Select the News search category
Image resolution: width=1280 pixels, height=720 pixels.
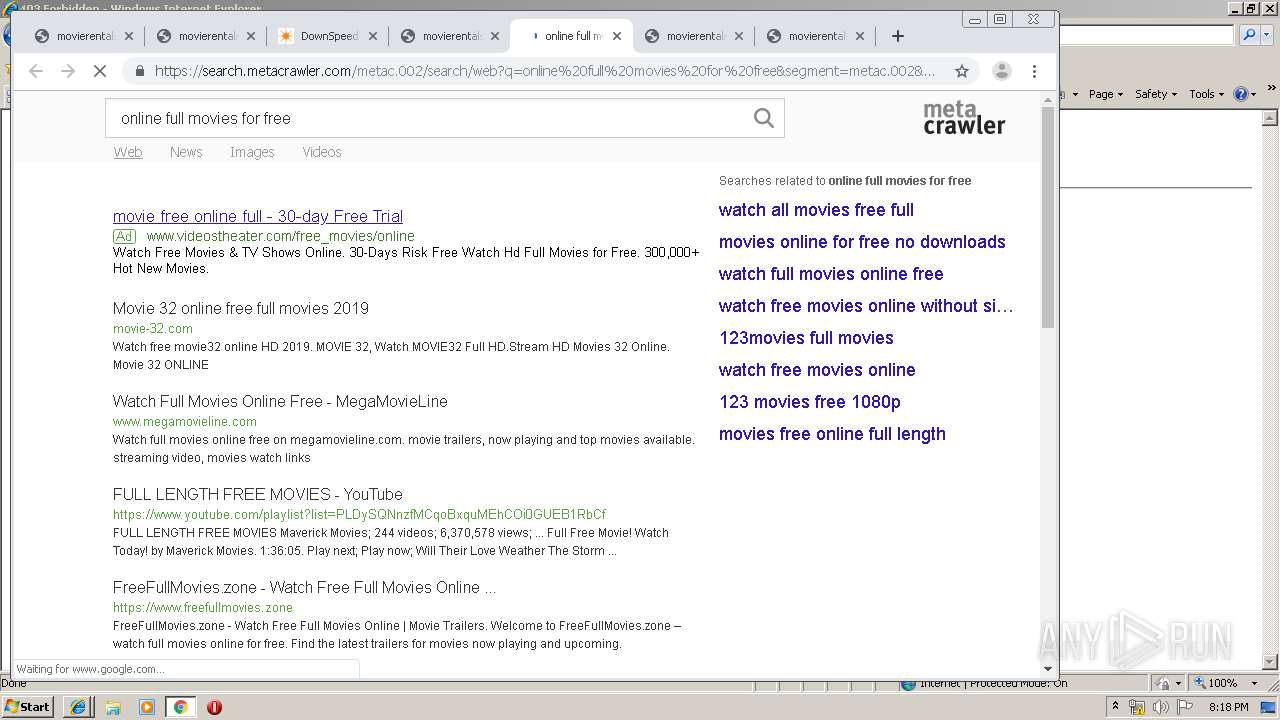186,152
